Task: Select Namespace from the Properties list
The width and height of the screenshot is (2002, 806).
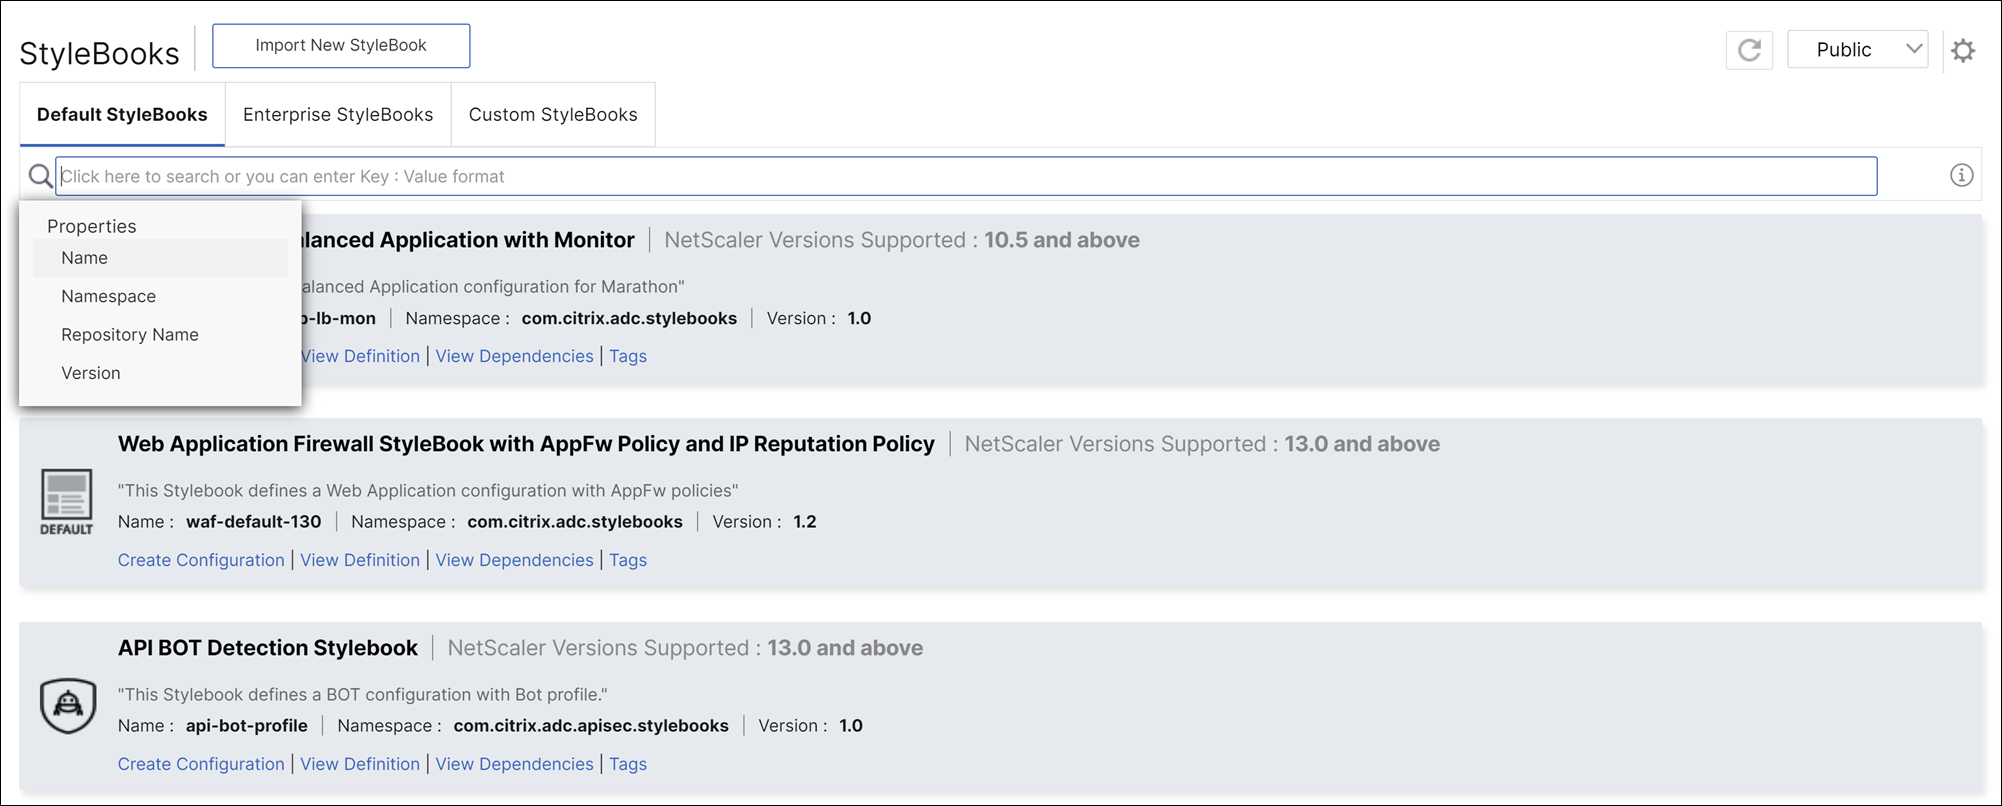Action: (160, 296)
